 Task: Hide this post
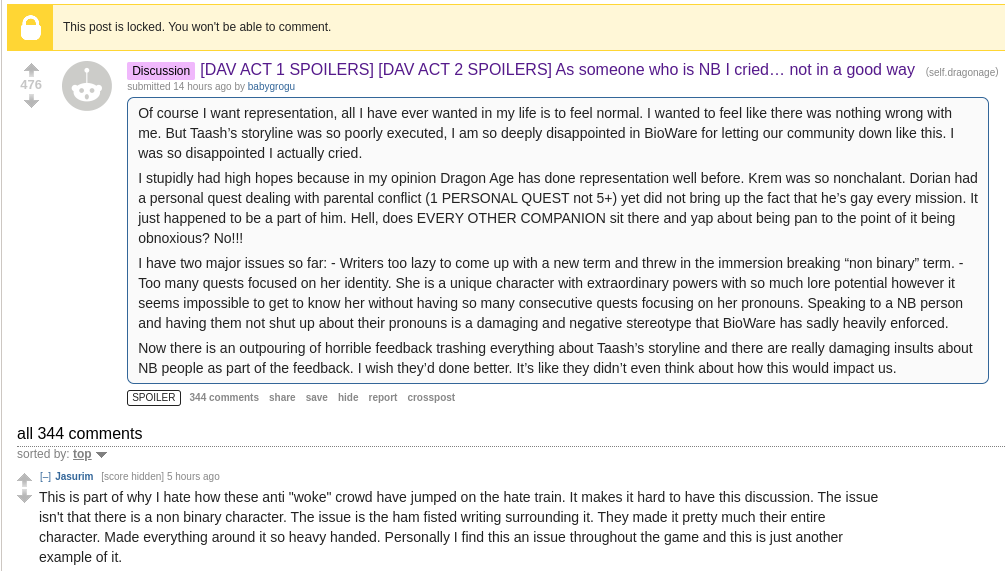[x=348, y=397]
